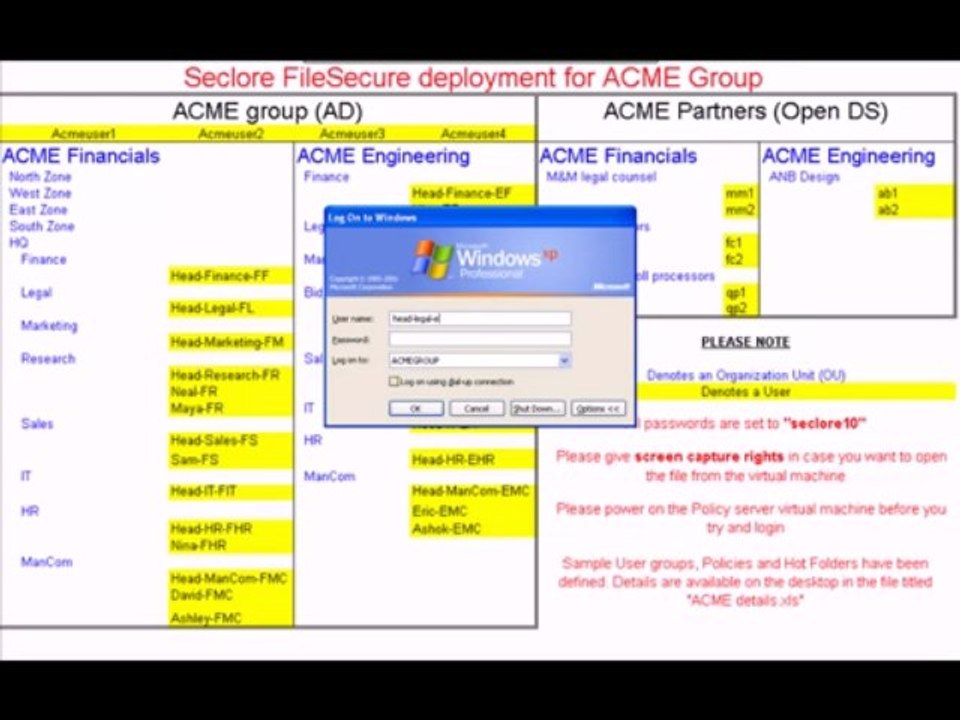Click the ACME group (AD) header

coord(268,111)
